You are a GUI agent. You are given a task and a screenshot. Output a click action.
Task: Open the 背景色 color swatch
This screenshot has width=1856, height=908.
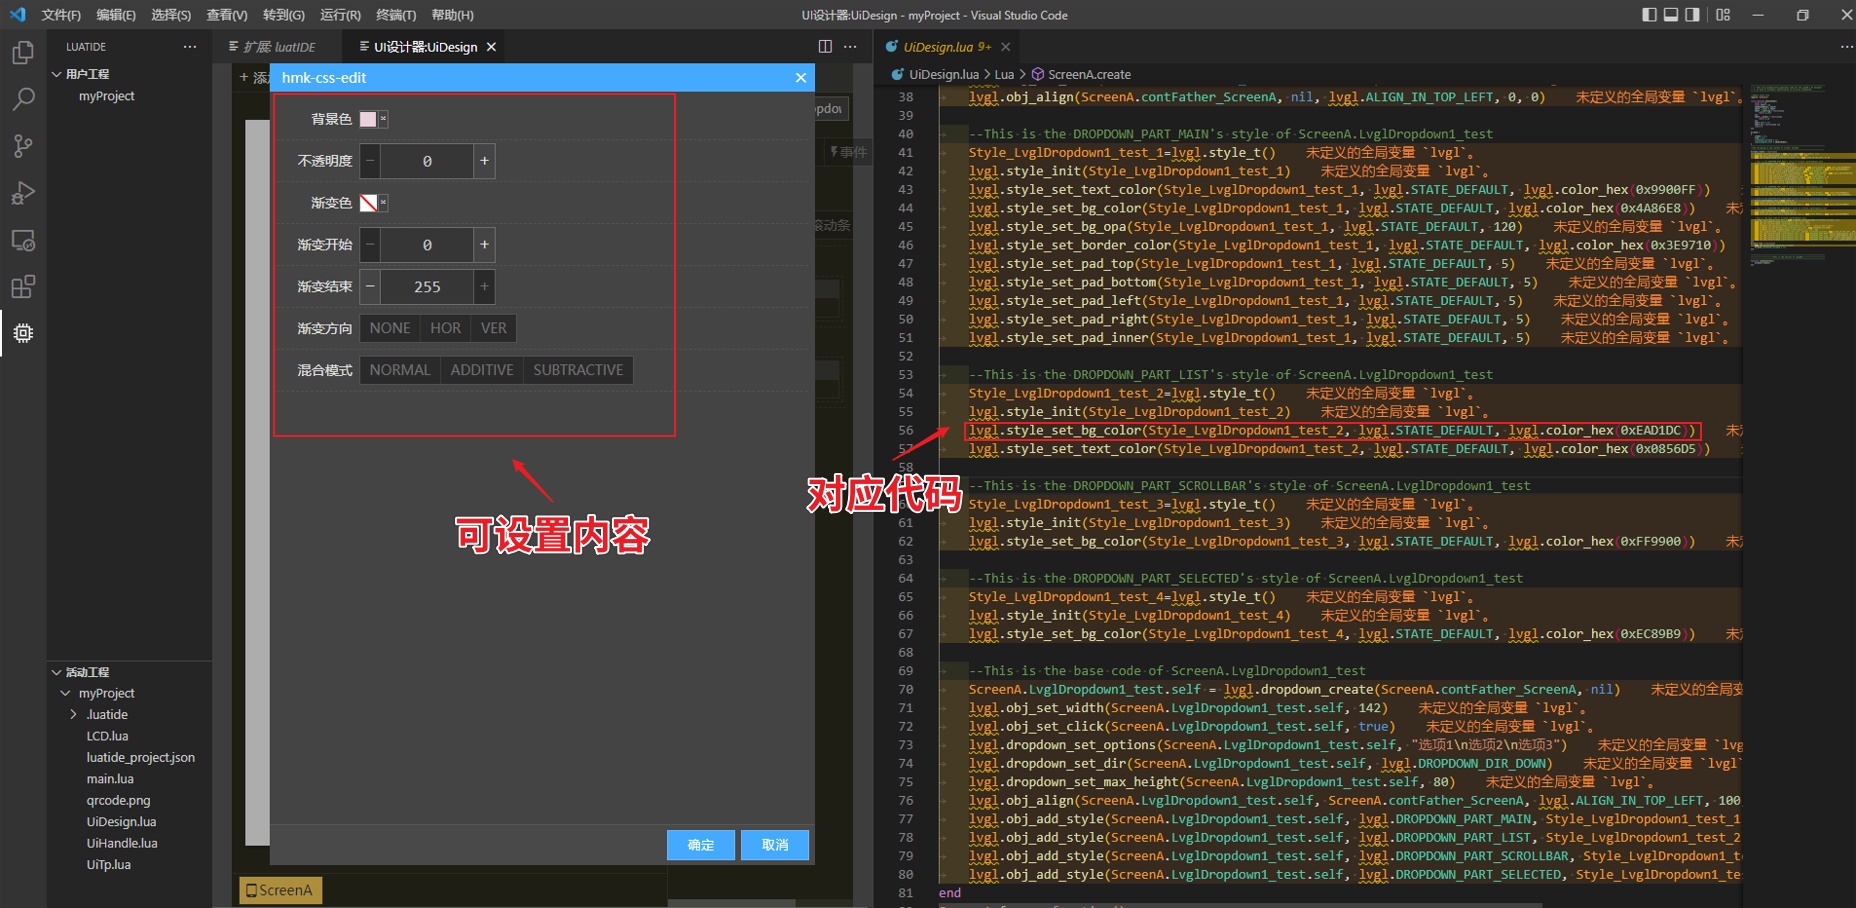[368, 119]
